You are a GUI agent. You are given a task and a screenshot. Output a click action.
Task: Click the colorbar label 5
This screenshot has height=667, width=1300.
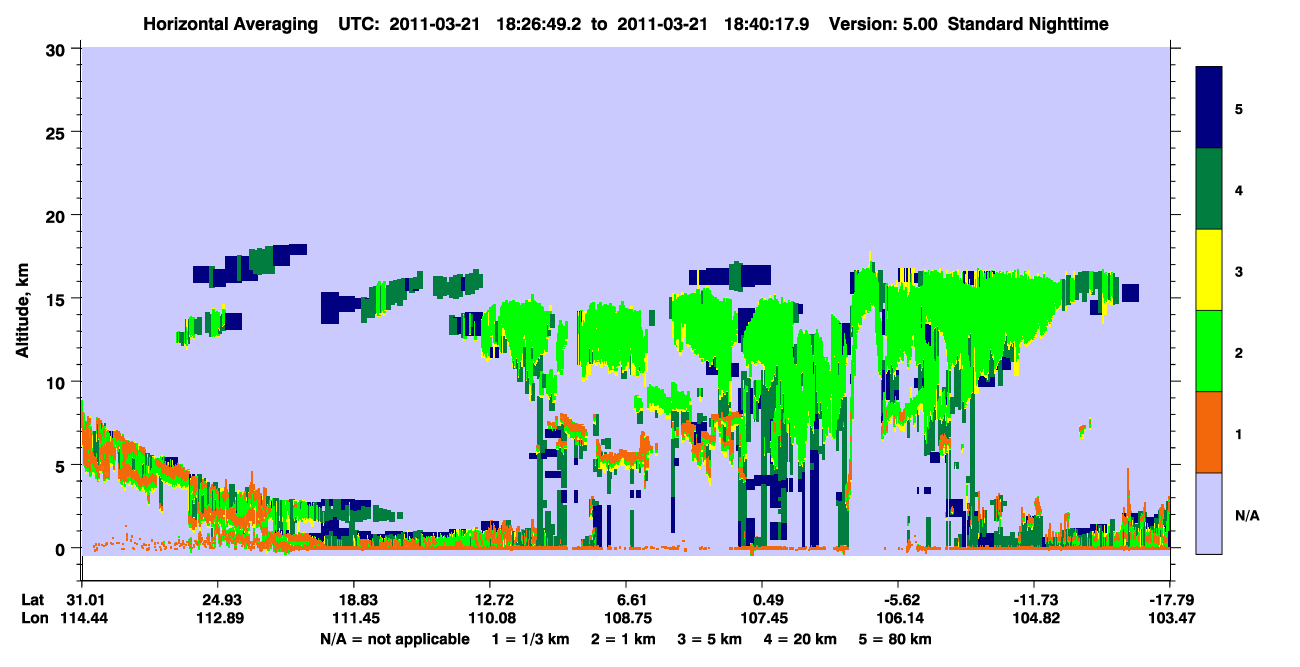1239,108
